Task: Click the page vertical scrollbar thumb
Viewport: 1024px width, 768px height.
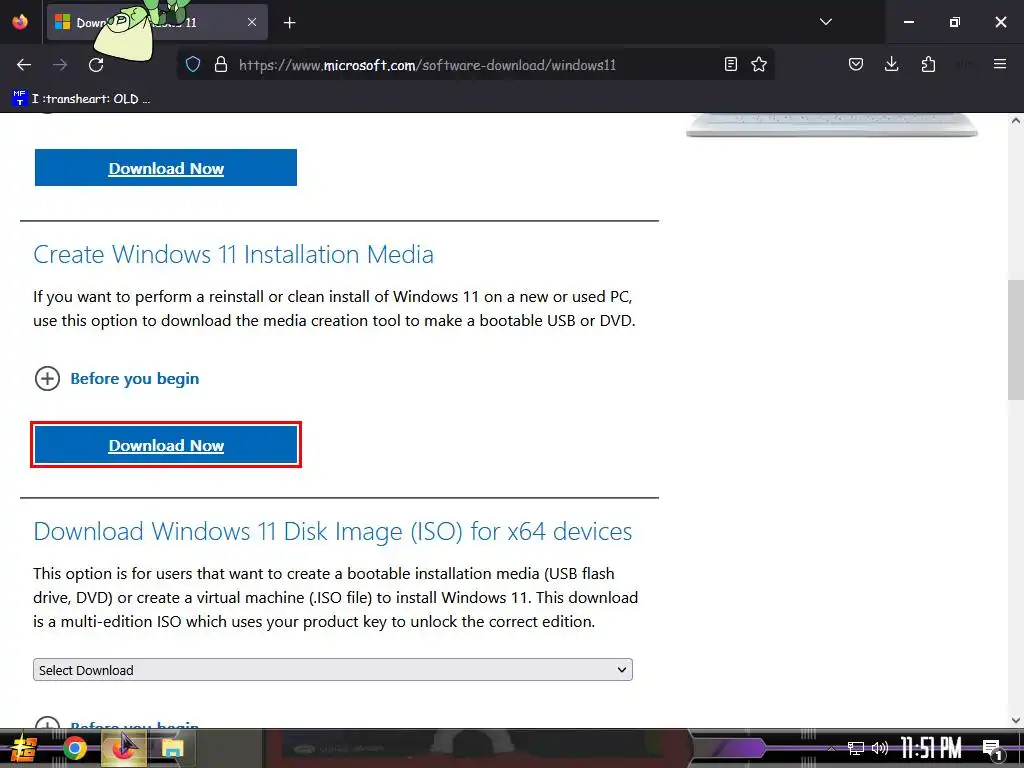Action: tap(1016, 340)
